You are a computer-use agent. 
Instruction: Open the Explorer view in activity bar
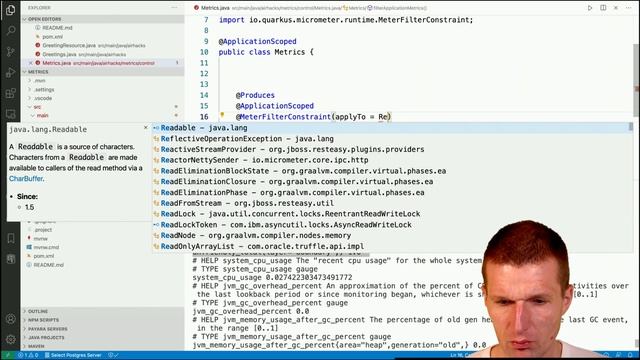tap(11, 10)
